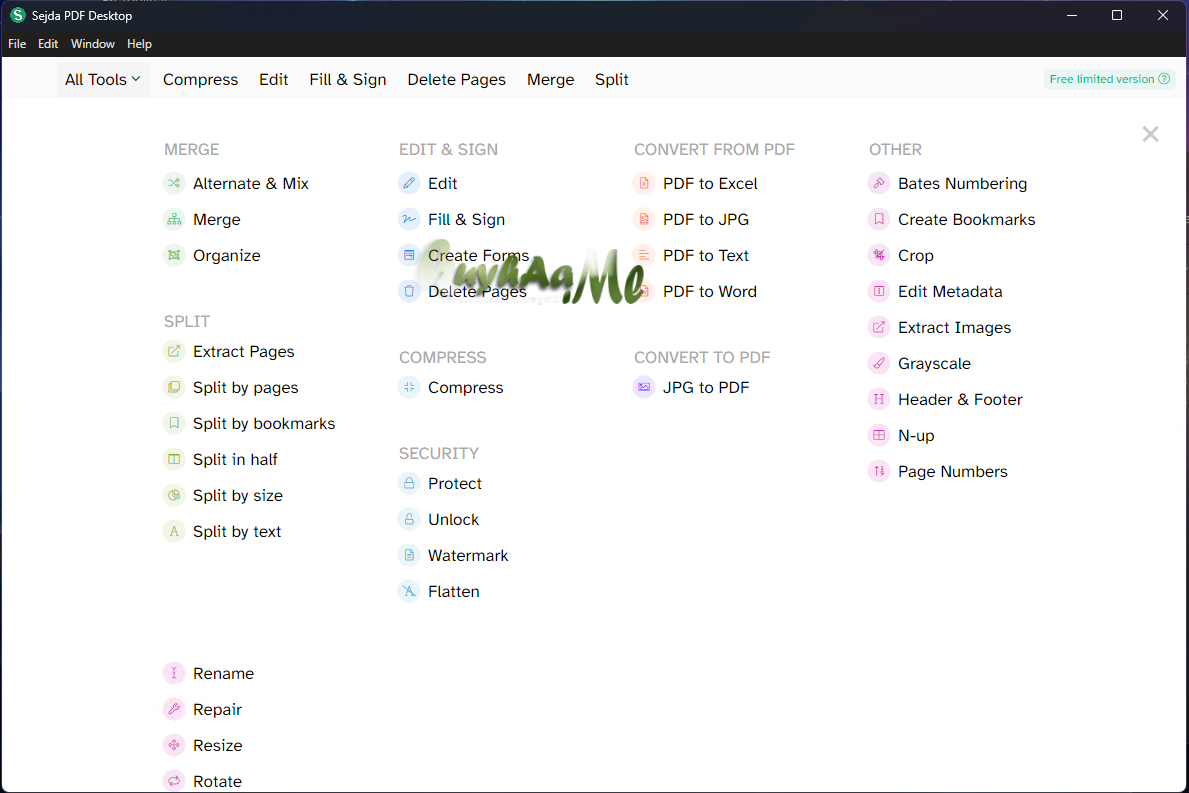Click the Rotate tool icon

(174, 781)
